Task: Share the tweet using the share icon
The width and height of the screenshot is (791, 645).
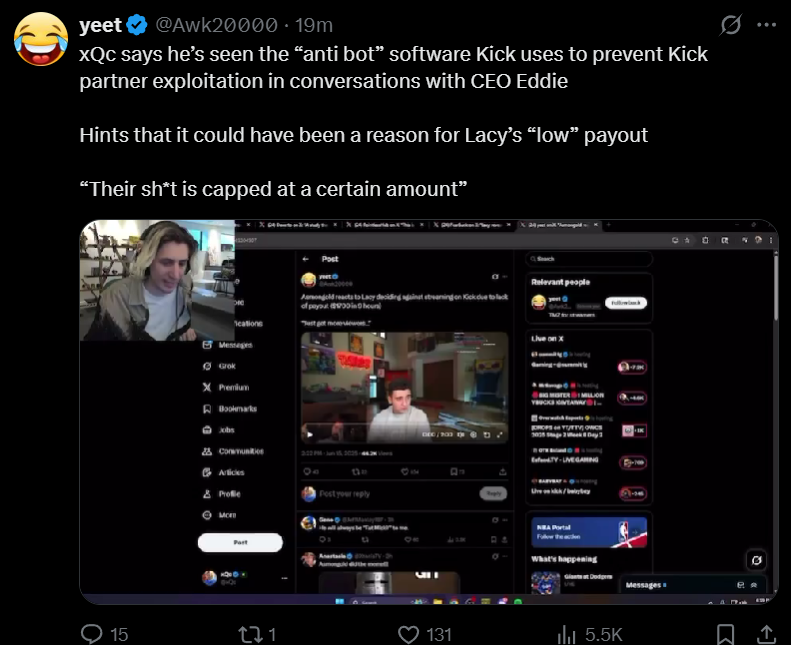Action: 766,634
